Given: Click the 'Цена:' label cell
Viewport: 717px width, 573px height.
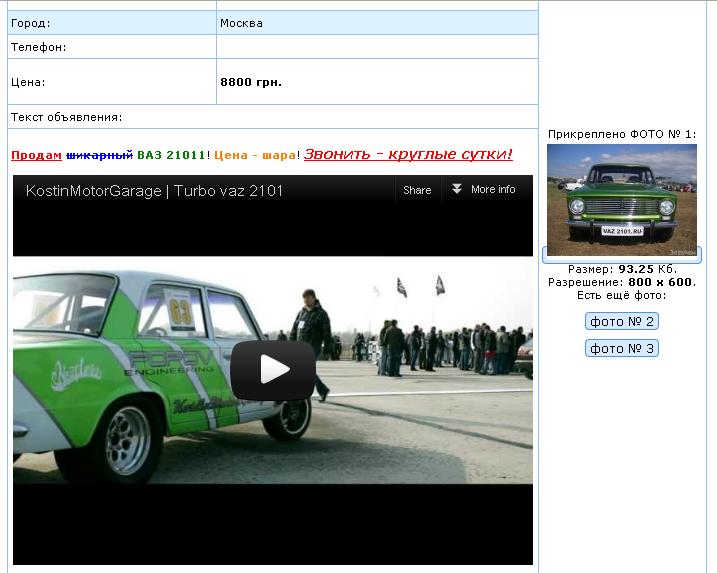Looking at the screenshot, I should [x=112, y=82].
